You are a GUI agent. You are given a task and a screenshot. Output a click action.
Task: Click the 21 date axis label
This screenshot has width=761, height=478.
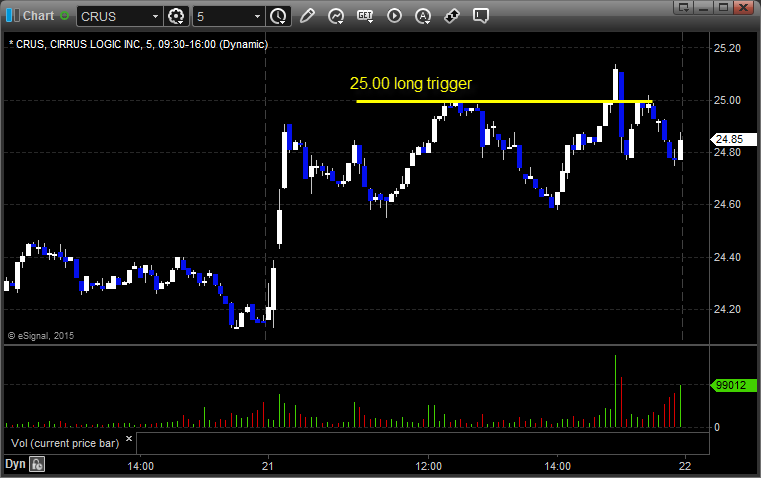tap(268, 466)
